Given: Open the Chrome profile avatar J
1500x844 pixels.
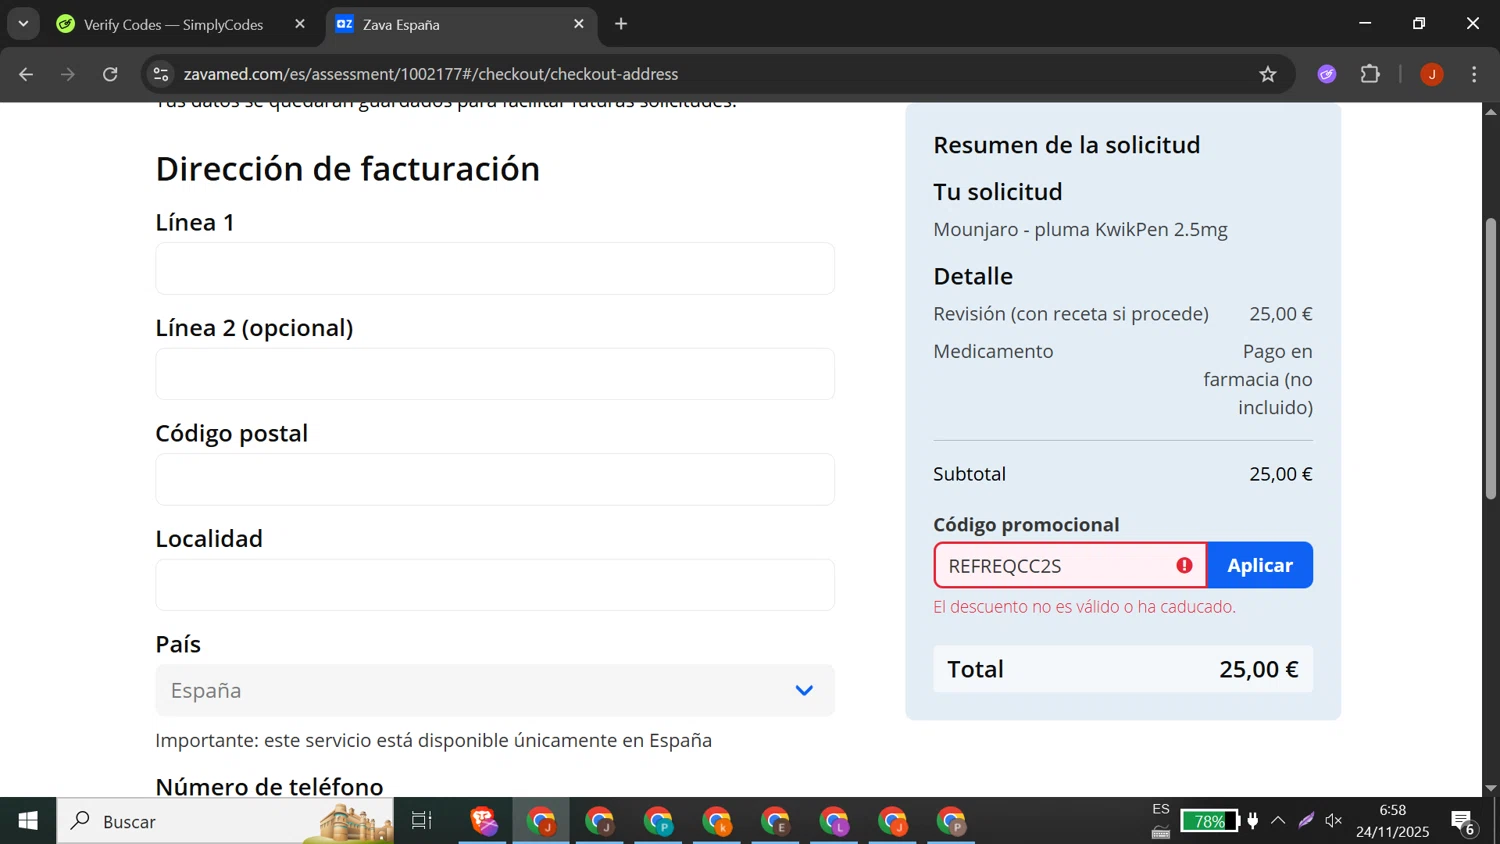Looking at the screenshot, I should click(1432, 74).
